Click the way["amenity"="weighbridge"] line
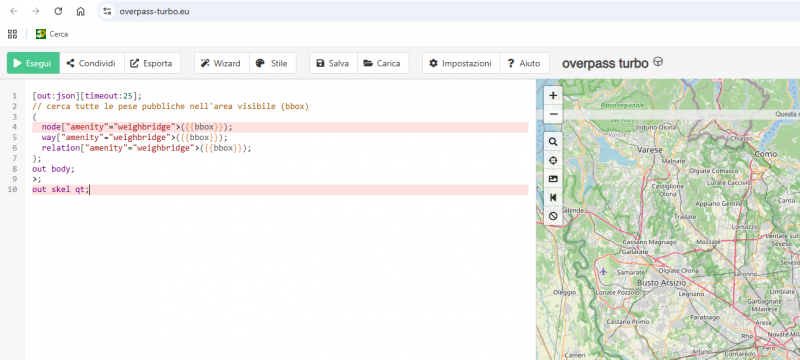The width and height of the screenshot is (800, 360). [x=135, y=137]
